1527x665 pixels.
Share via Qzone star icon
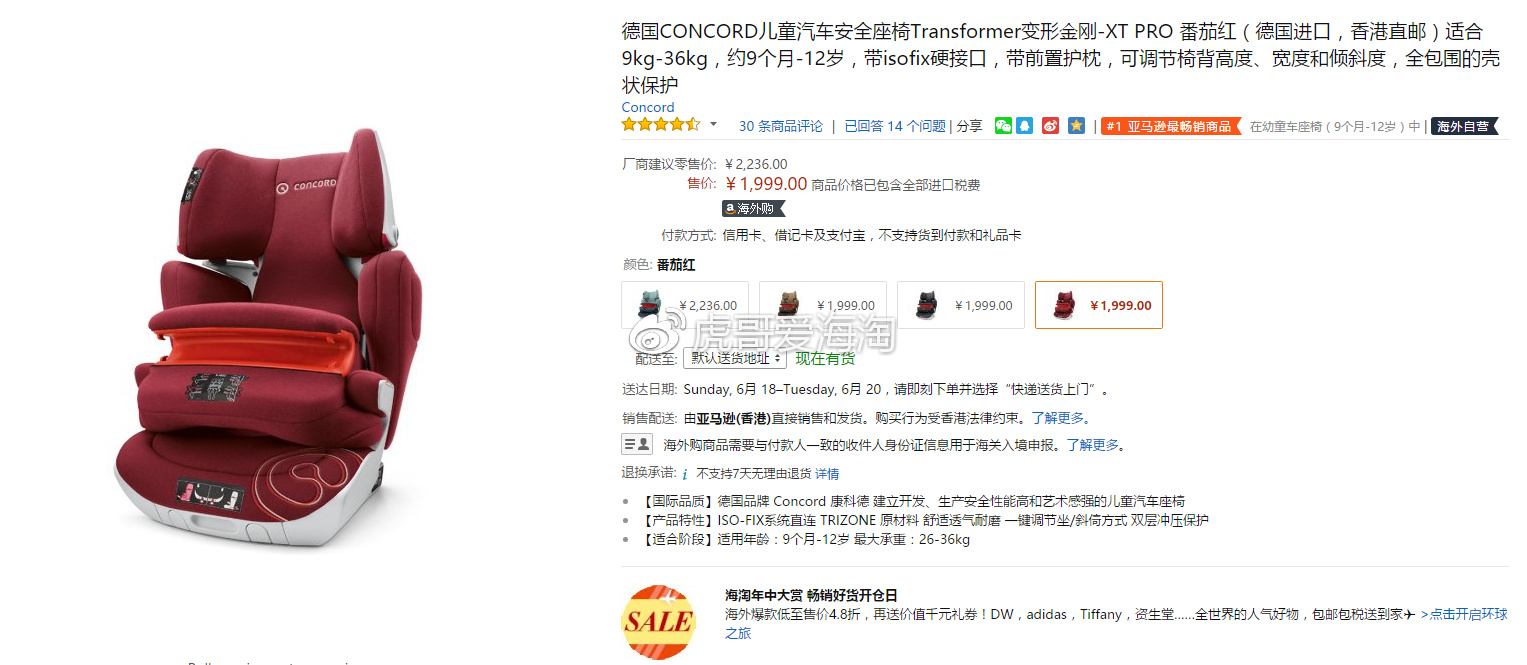(1076, 126)
